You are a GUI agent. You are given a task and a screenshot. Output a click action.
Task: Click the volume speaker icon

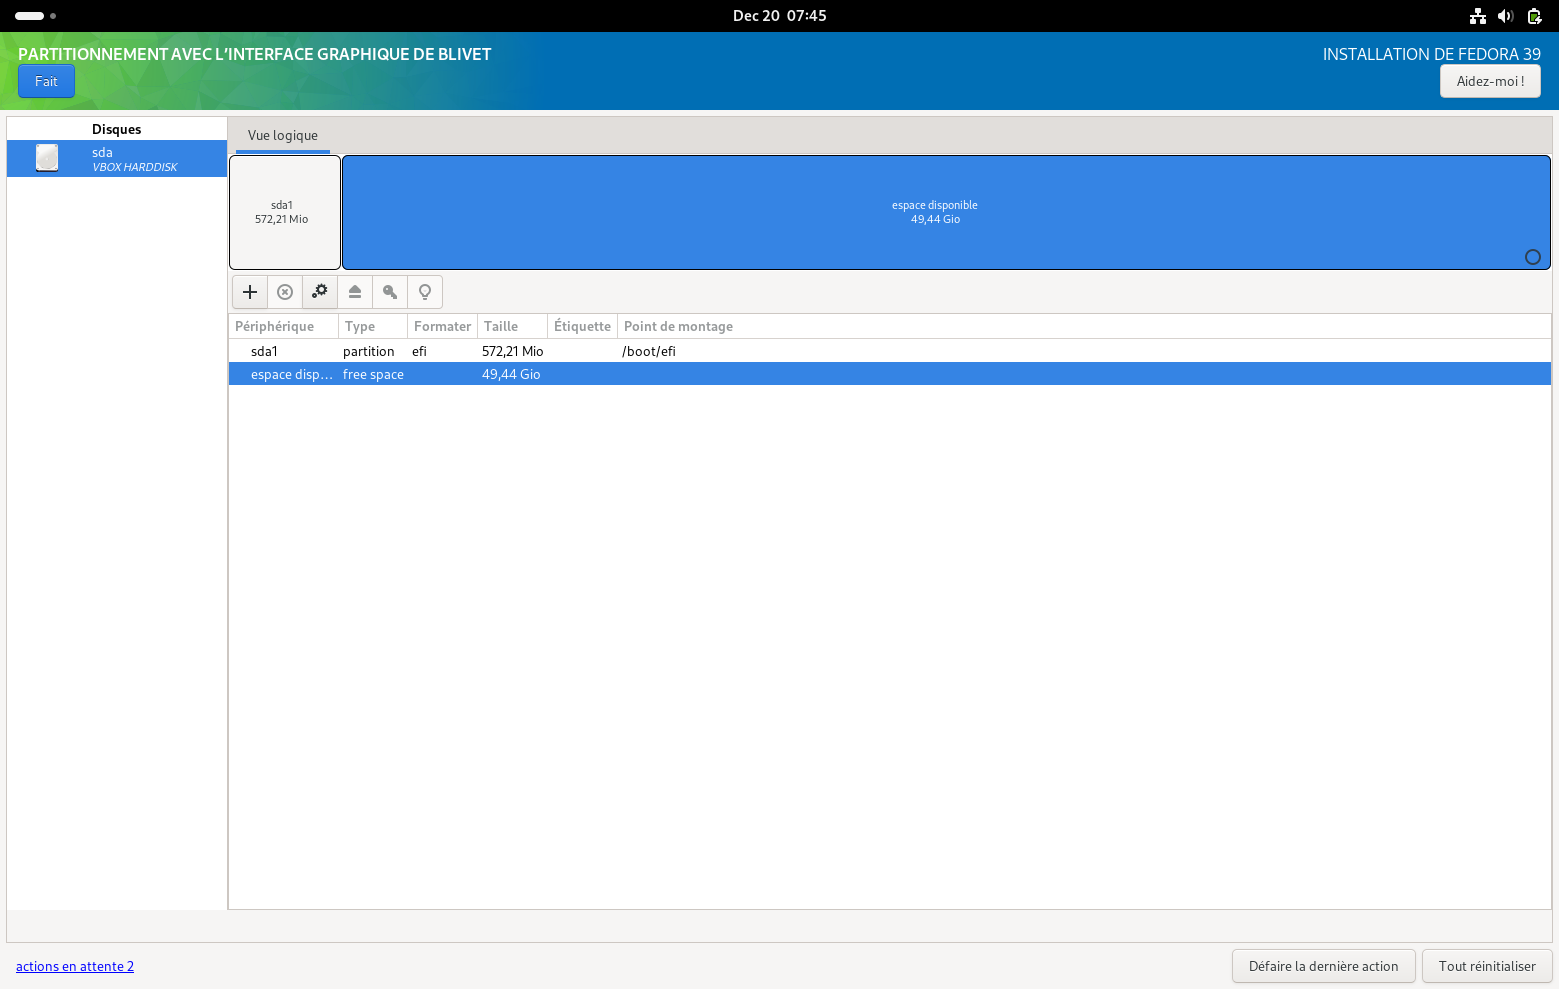point(1506,16)
